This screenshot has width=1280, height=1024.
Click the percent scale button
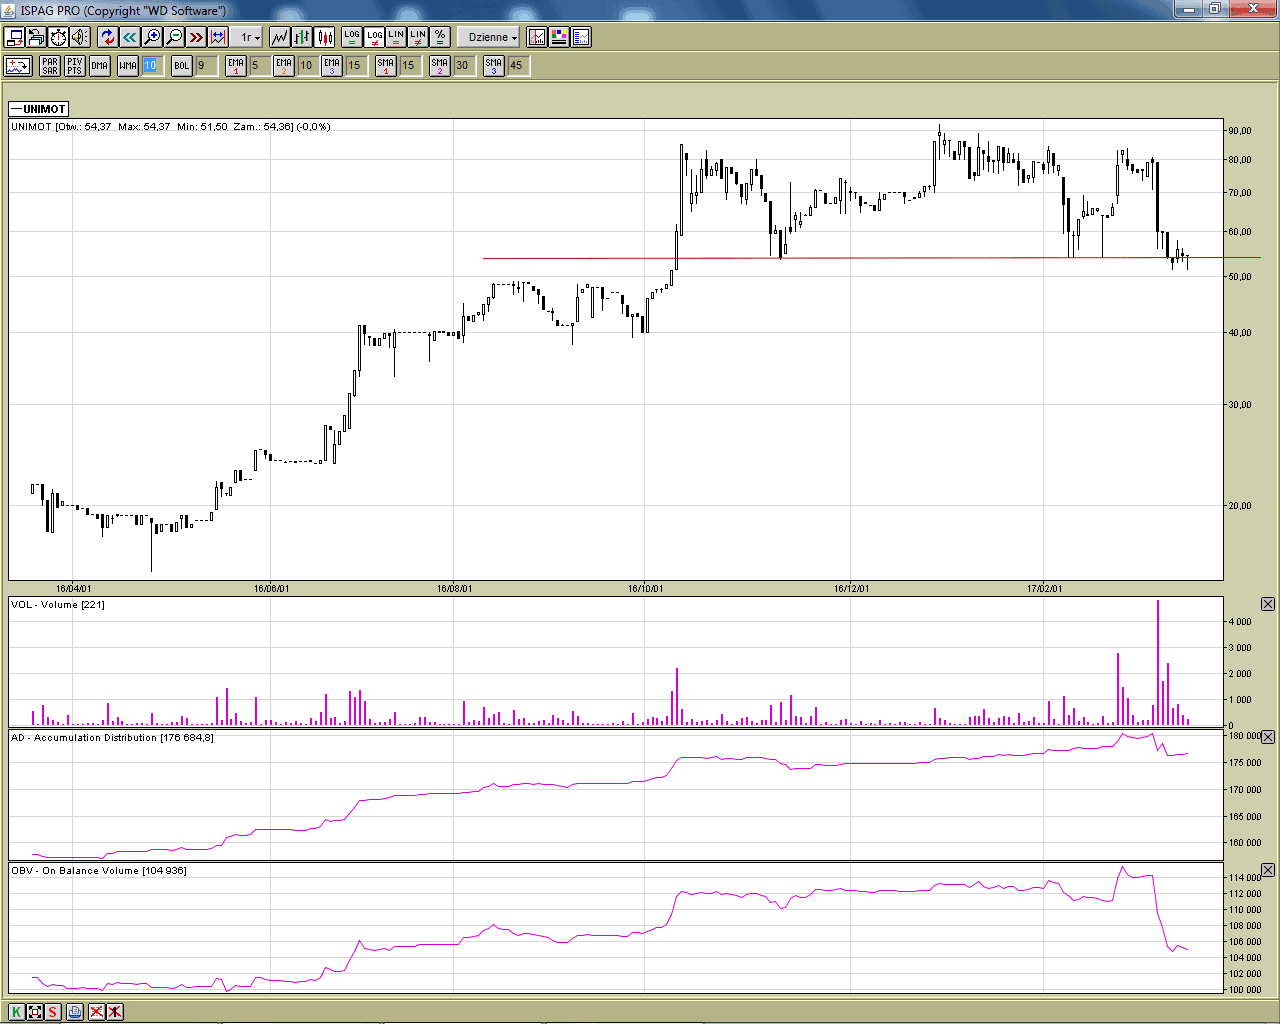pyautogui.click(x=440, y=37)
